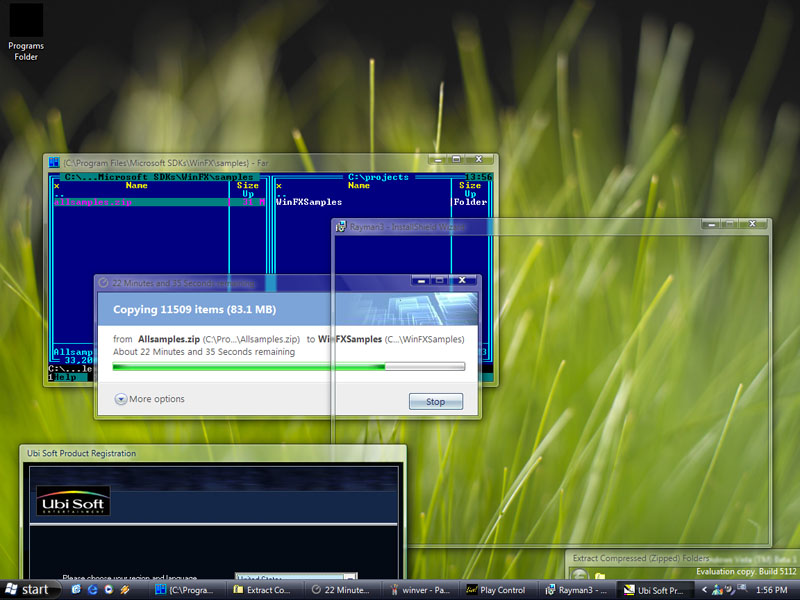Minimize the Far window

pyautogui.click(x=438, y=159)
